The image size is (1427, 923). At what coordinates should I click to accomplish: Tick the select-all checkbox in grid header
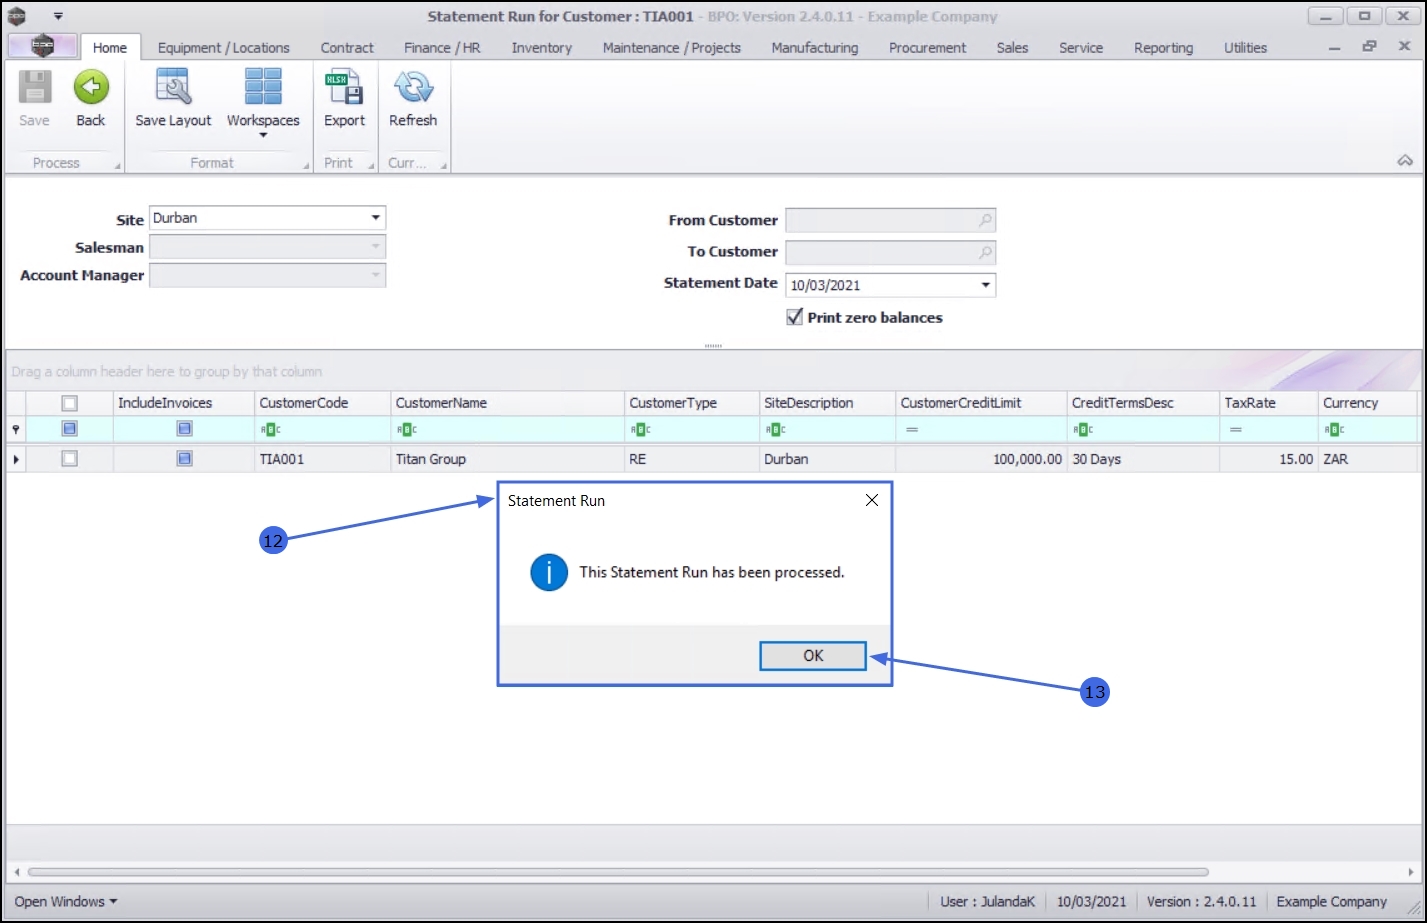coord(69,403)
